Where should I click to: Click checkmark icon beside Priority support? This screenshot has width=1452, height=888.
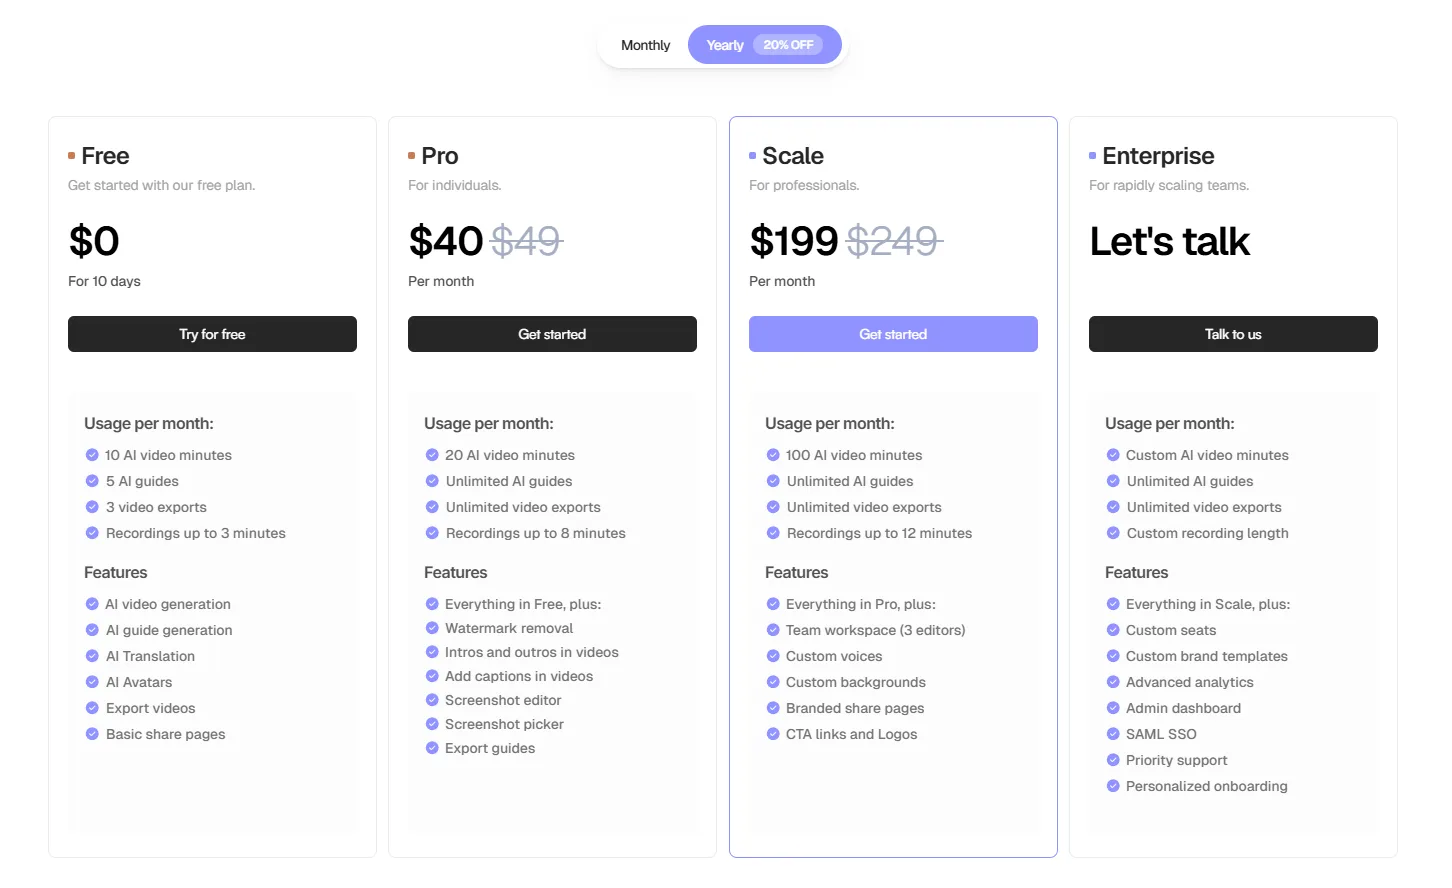pos(1113,760)
